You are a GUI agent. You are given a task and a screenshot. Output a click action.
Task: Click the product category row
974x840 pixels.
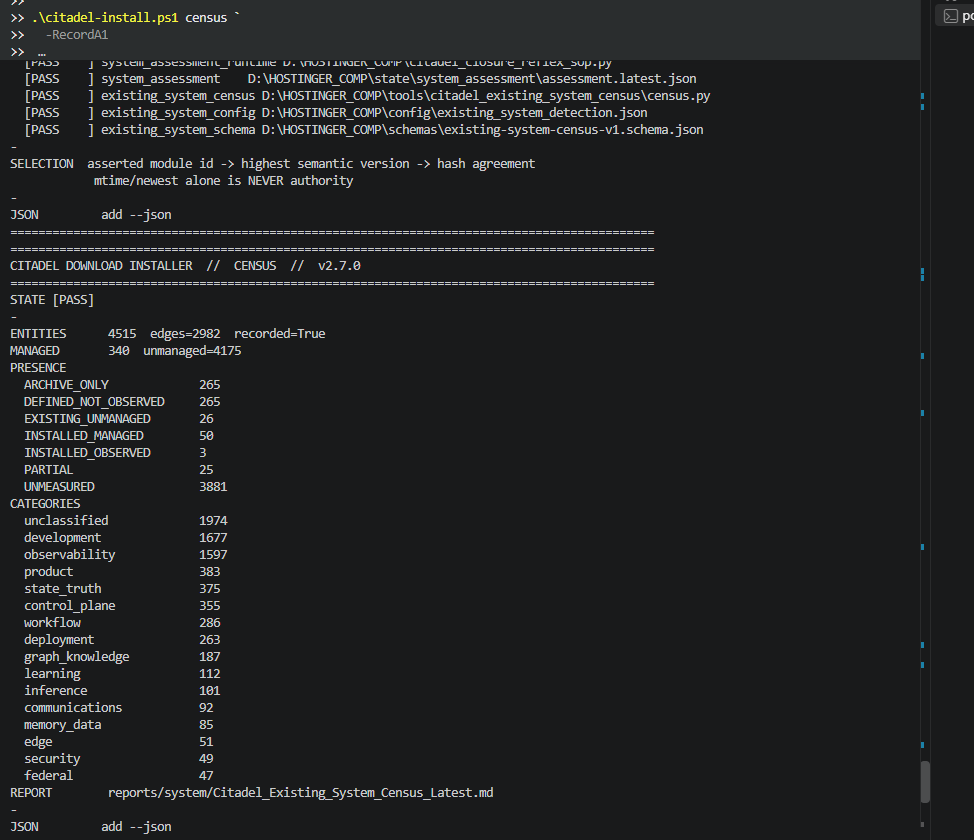(122, 572)
